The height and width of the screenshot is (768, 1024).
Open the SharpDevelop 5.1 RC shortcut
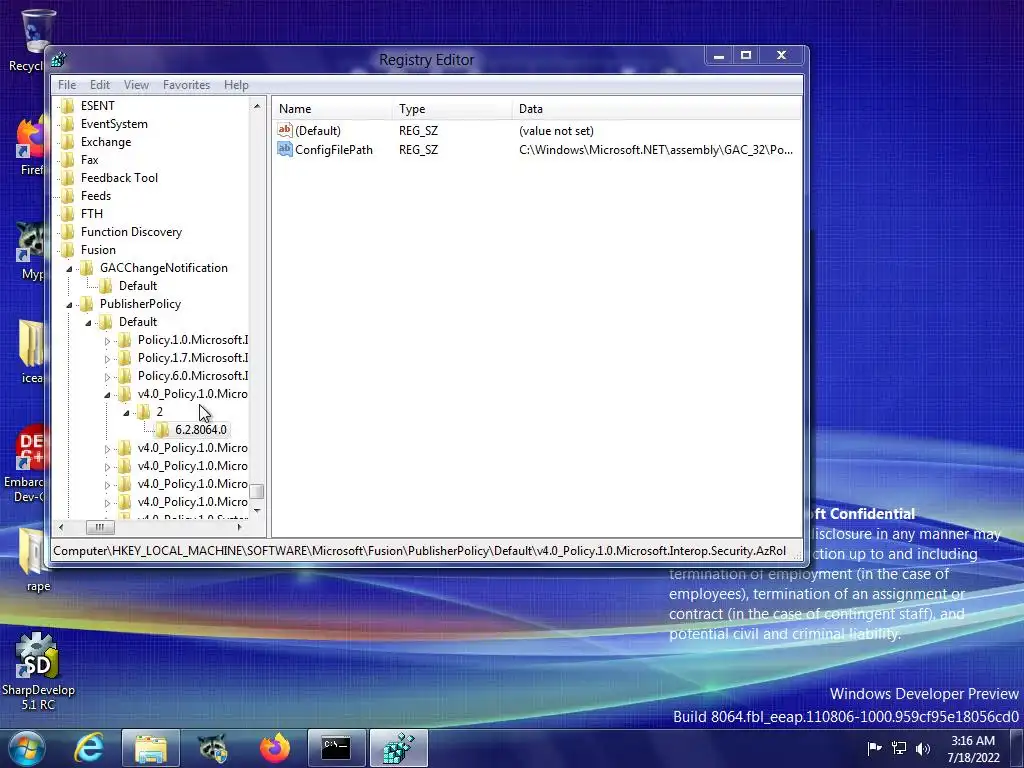(38, 671)
